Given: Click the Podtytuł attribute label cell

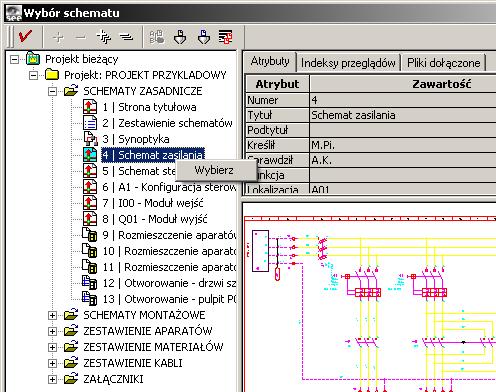Looking at the screenshot, I should (277, 130).
